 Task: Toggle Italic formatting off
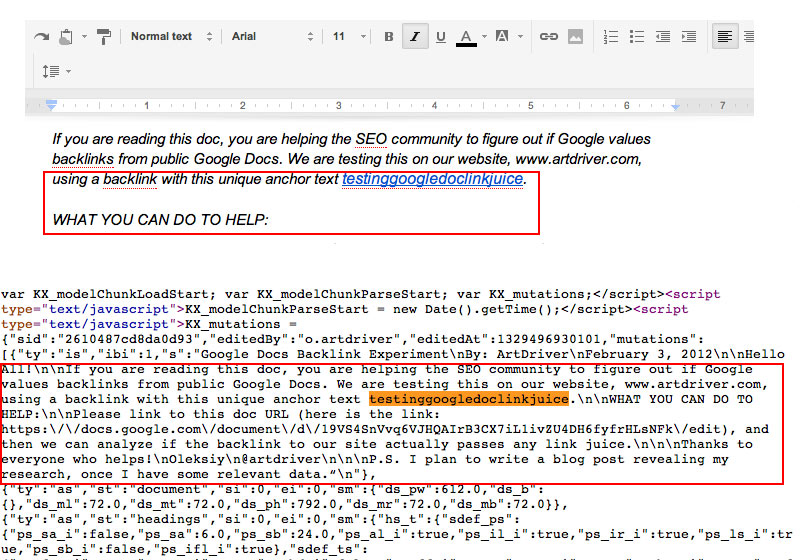click(415, 36)
